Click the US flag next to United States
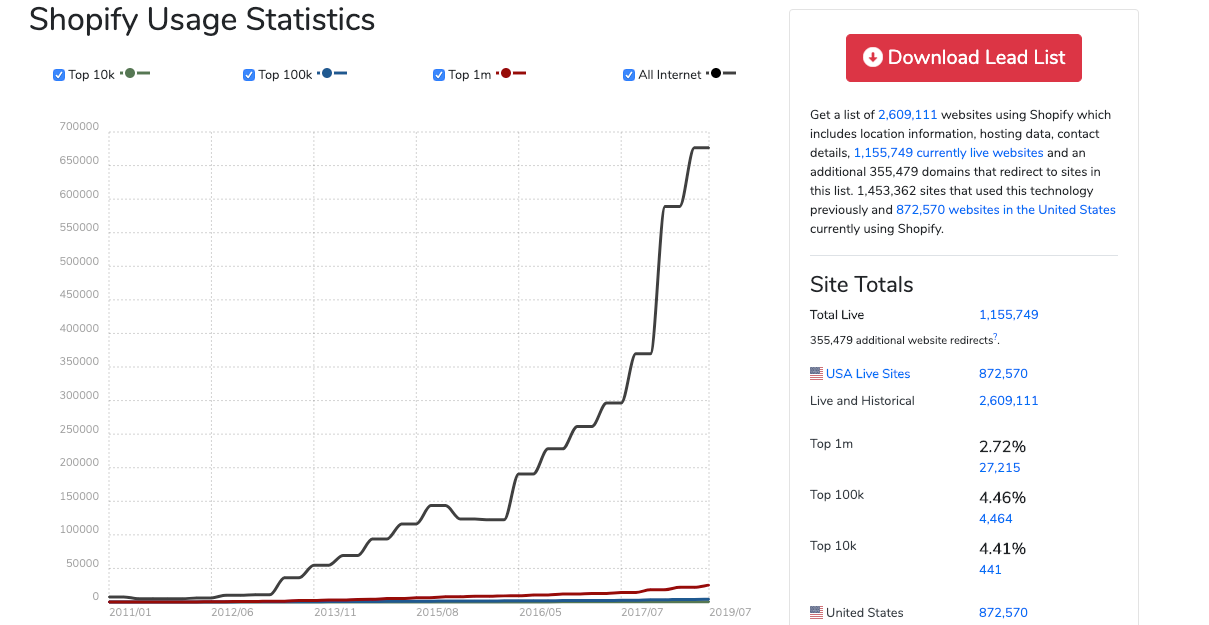The width and height of the screenshot is (1209, 625). click(815, 611)
